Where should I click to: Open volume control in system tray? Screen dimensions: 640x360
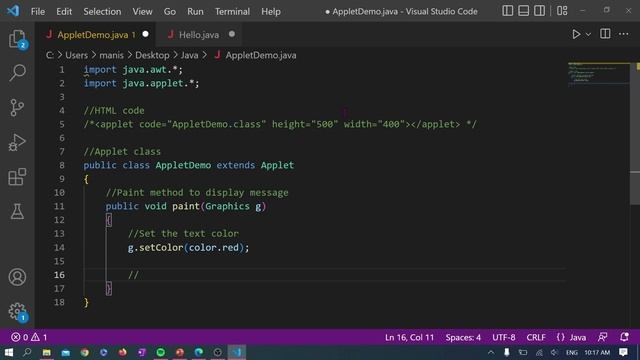point(554,352)
